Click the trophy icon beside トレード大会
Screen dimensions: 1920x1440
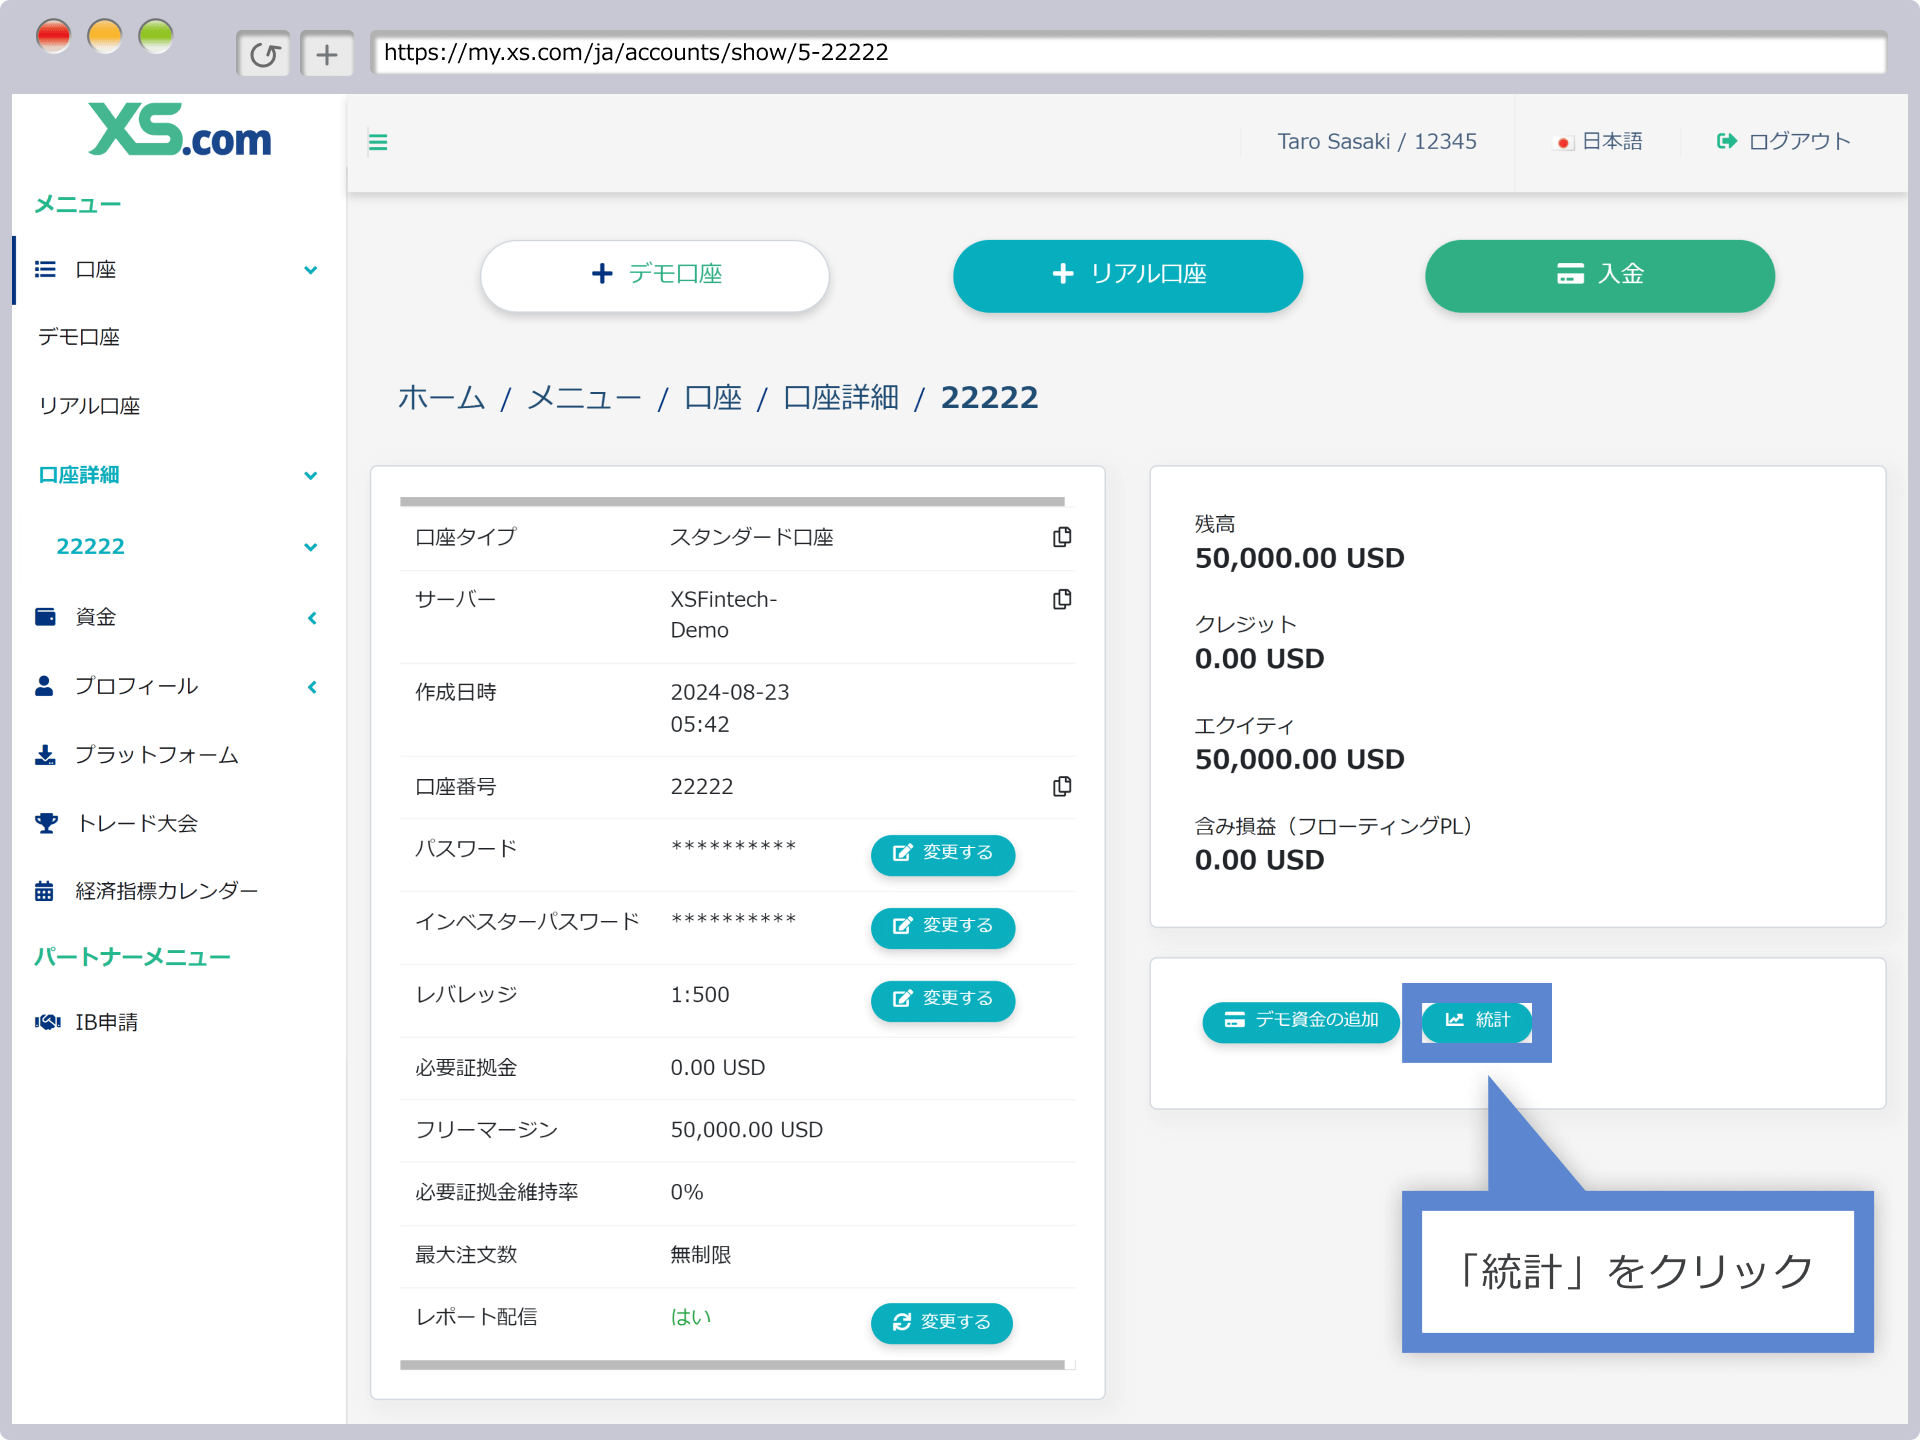coord(46,823)
